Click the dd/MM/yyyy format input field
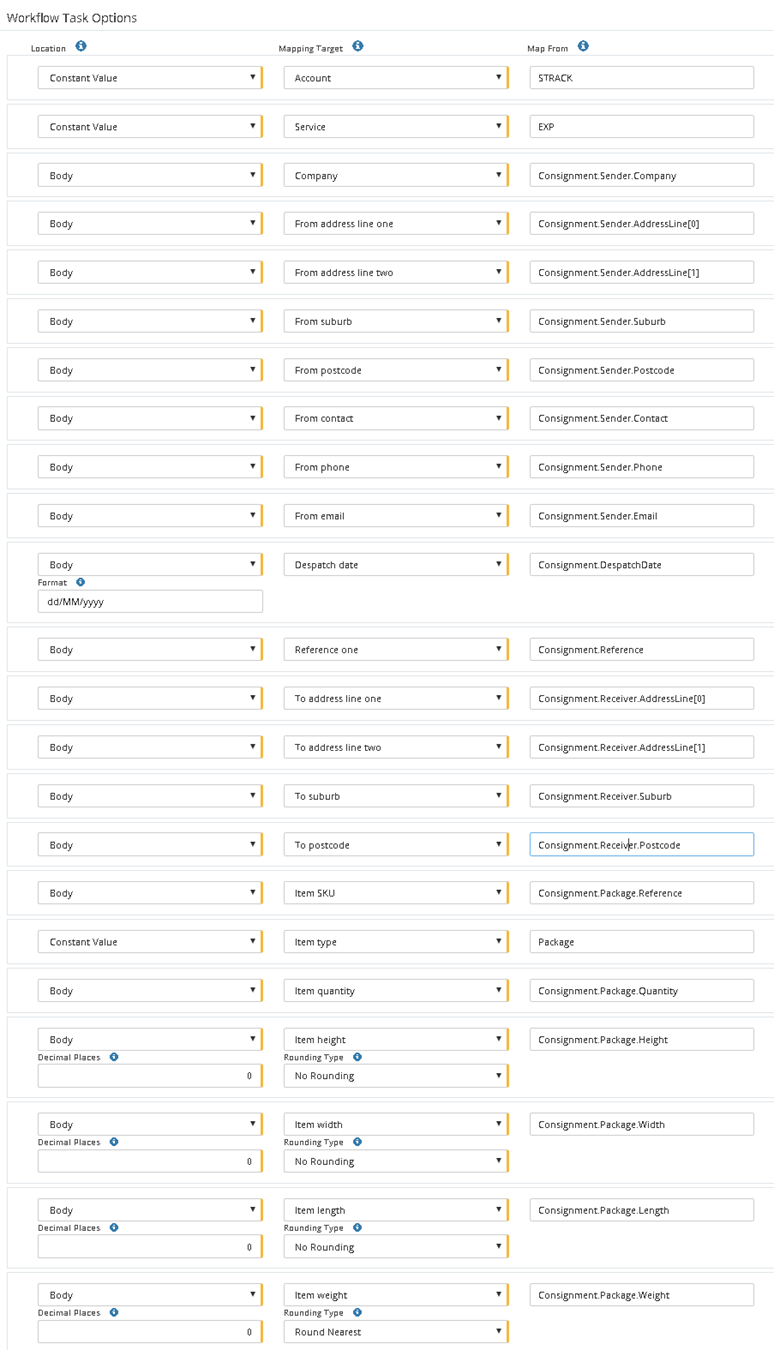Viewport: 774px width, 1350px height. (x=150, y=601)
